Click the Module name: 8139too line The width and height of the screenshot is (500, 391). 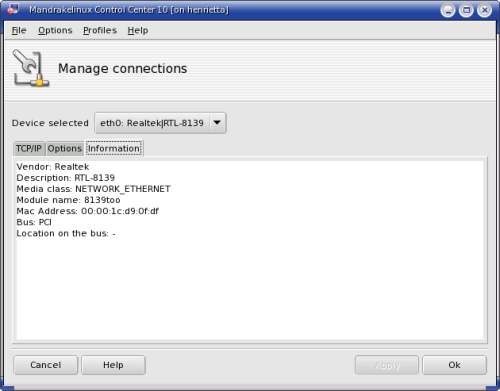coord(68,200)
